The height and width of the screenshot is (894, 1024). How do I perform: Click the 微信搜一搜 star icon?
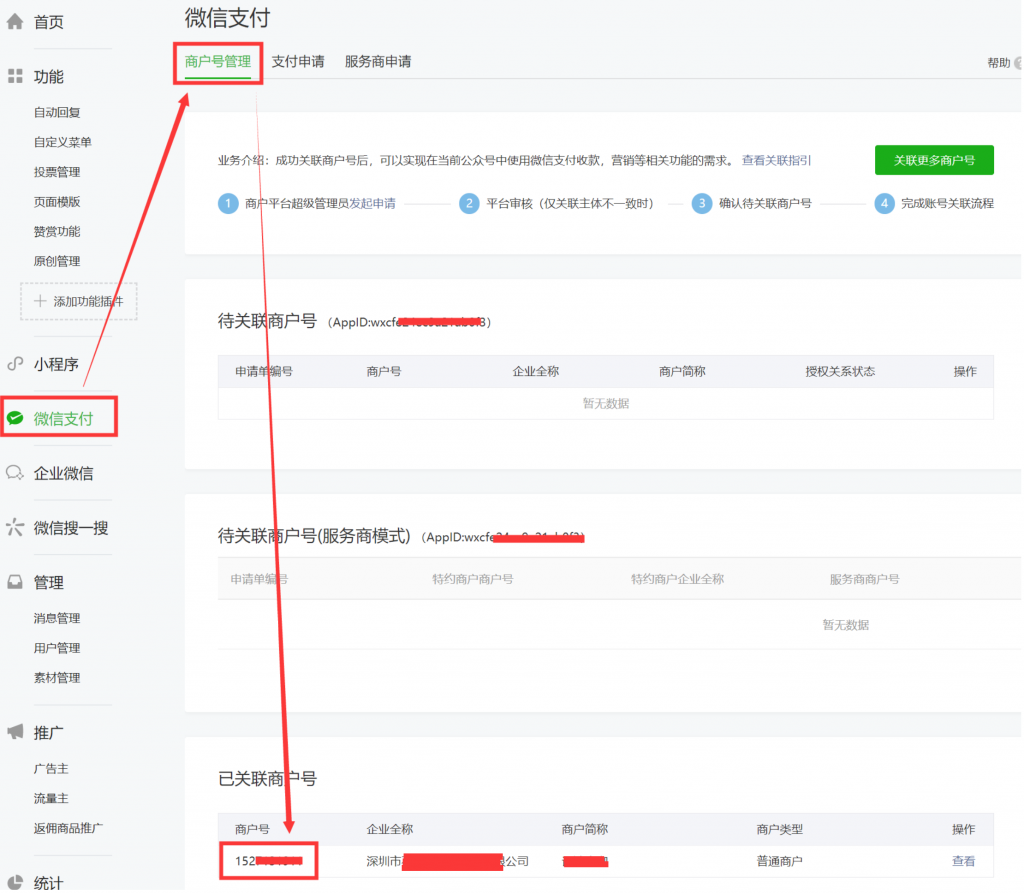tap(15, 527)
